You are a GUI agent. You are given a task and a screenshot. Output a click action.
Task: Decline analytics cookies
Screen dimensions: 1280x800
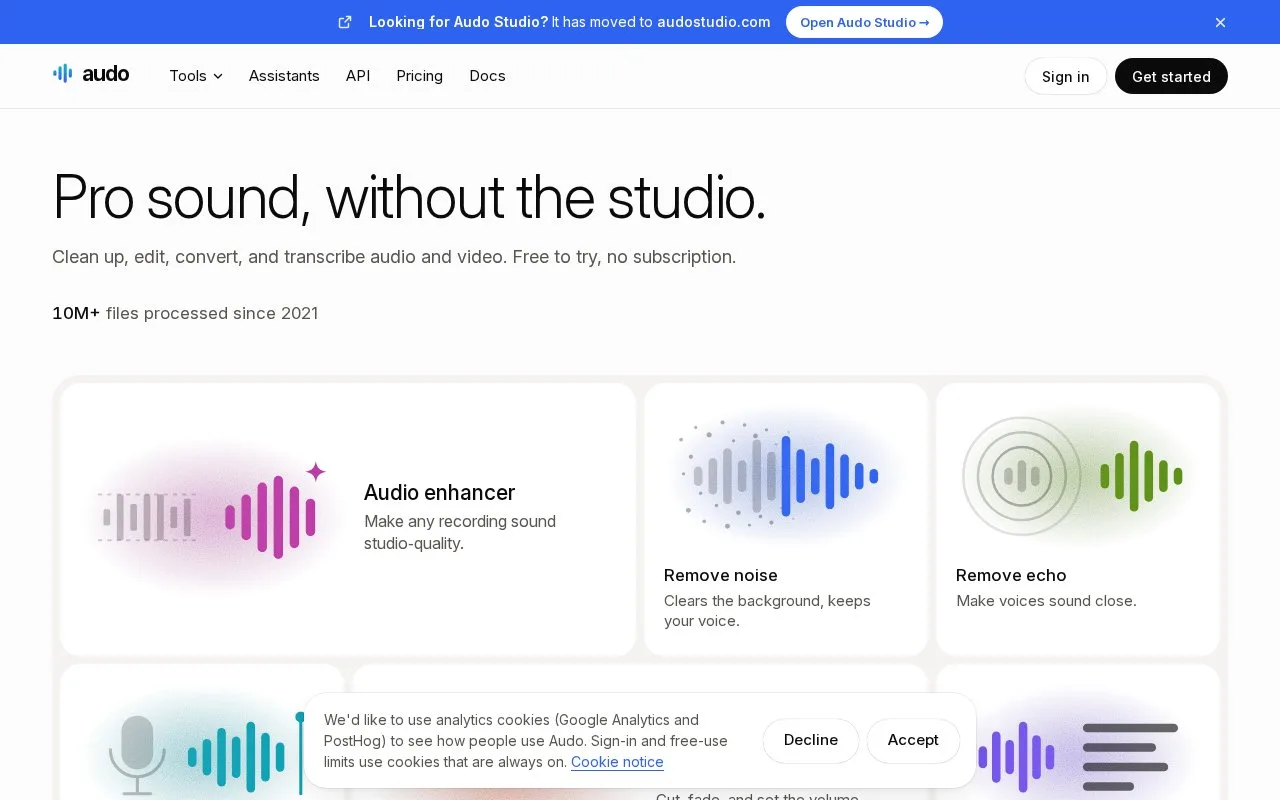click(x=811, y=740)
